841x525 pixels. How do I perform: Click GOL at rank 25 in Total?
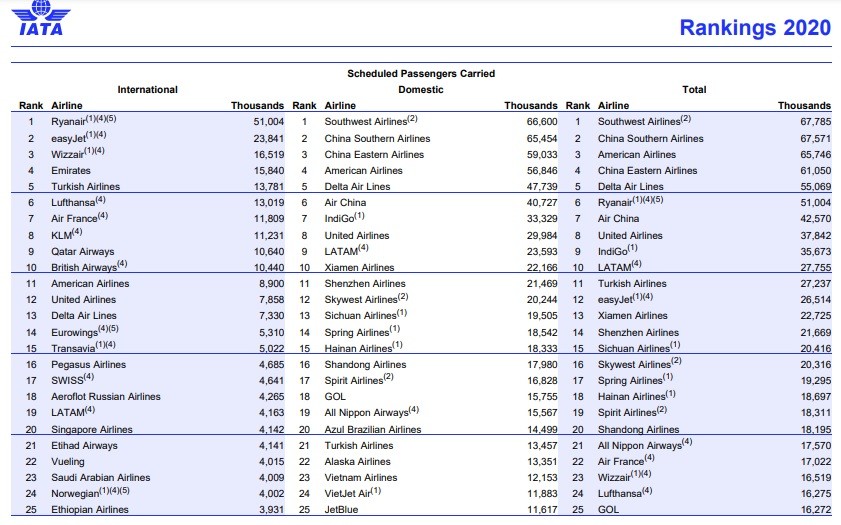(x=608, y=510)
